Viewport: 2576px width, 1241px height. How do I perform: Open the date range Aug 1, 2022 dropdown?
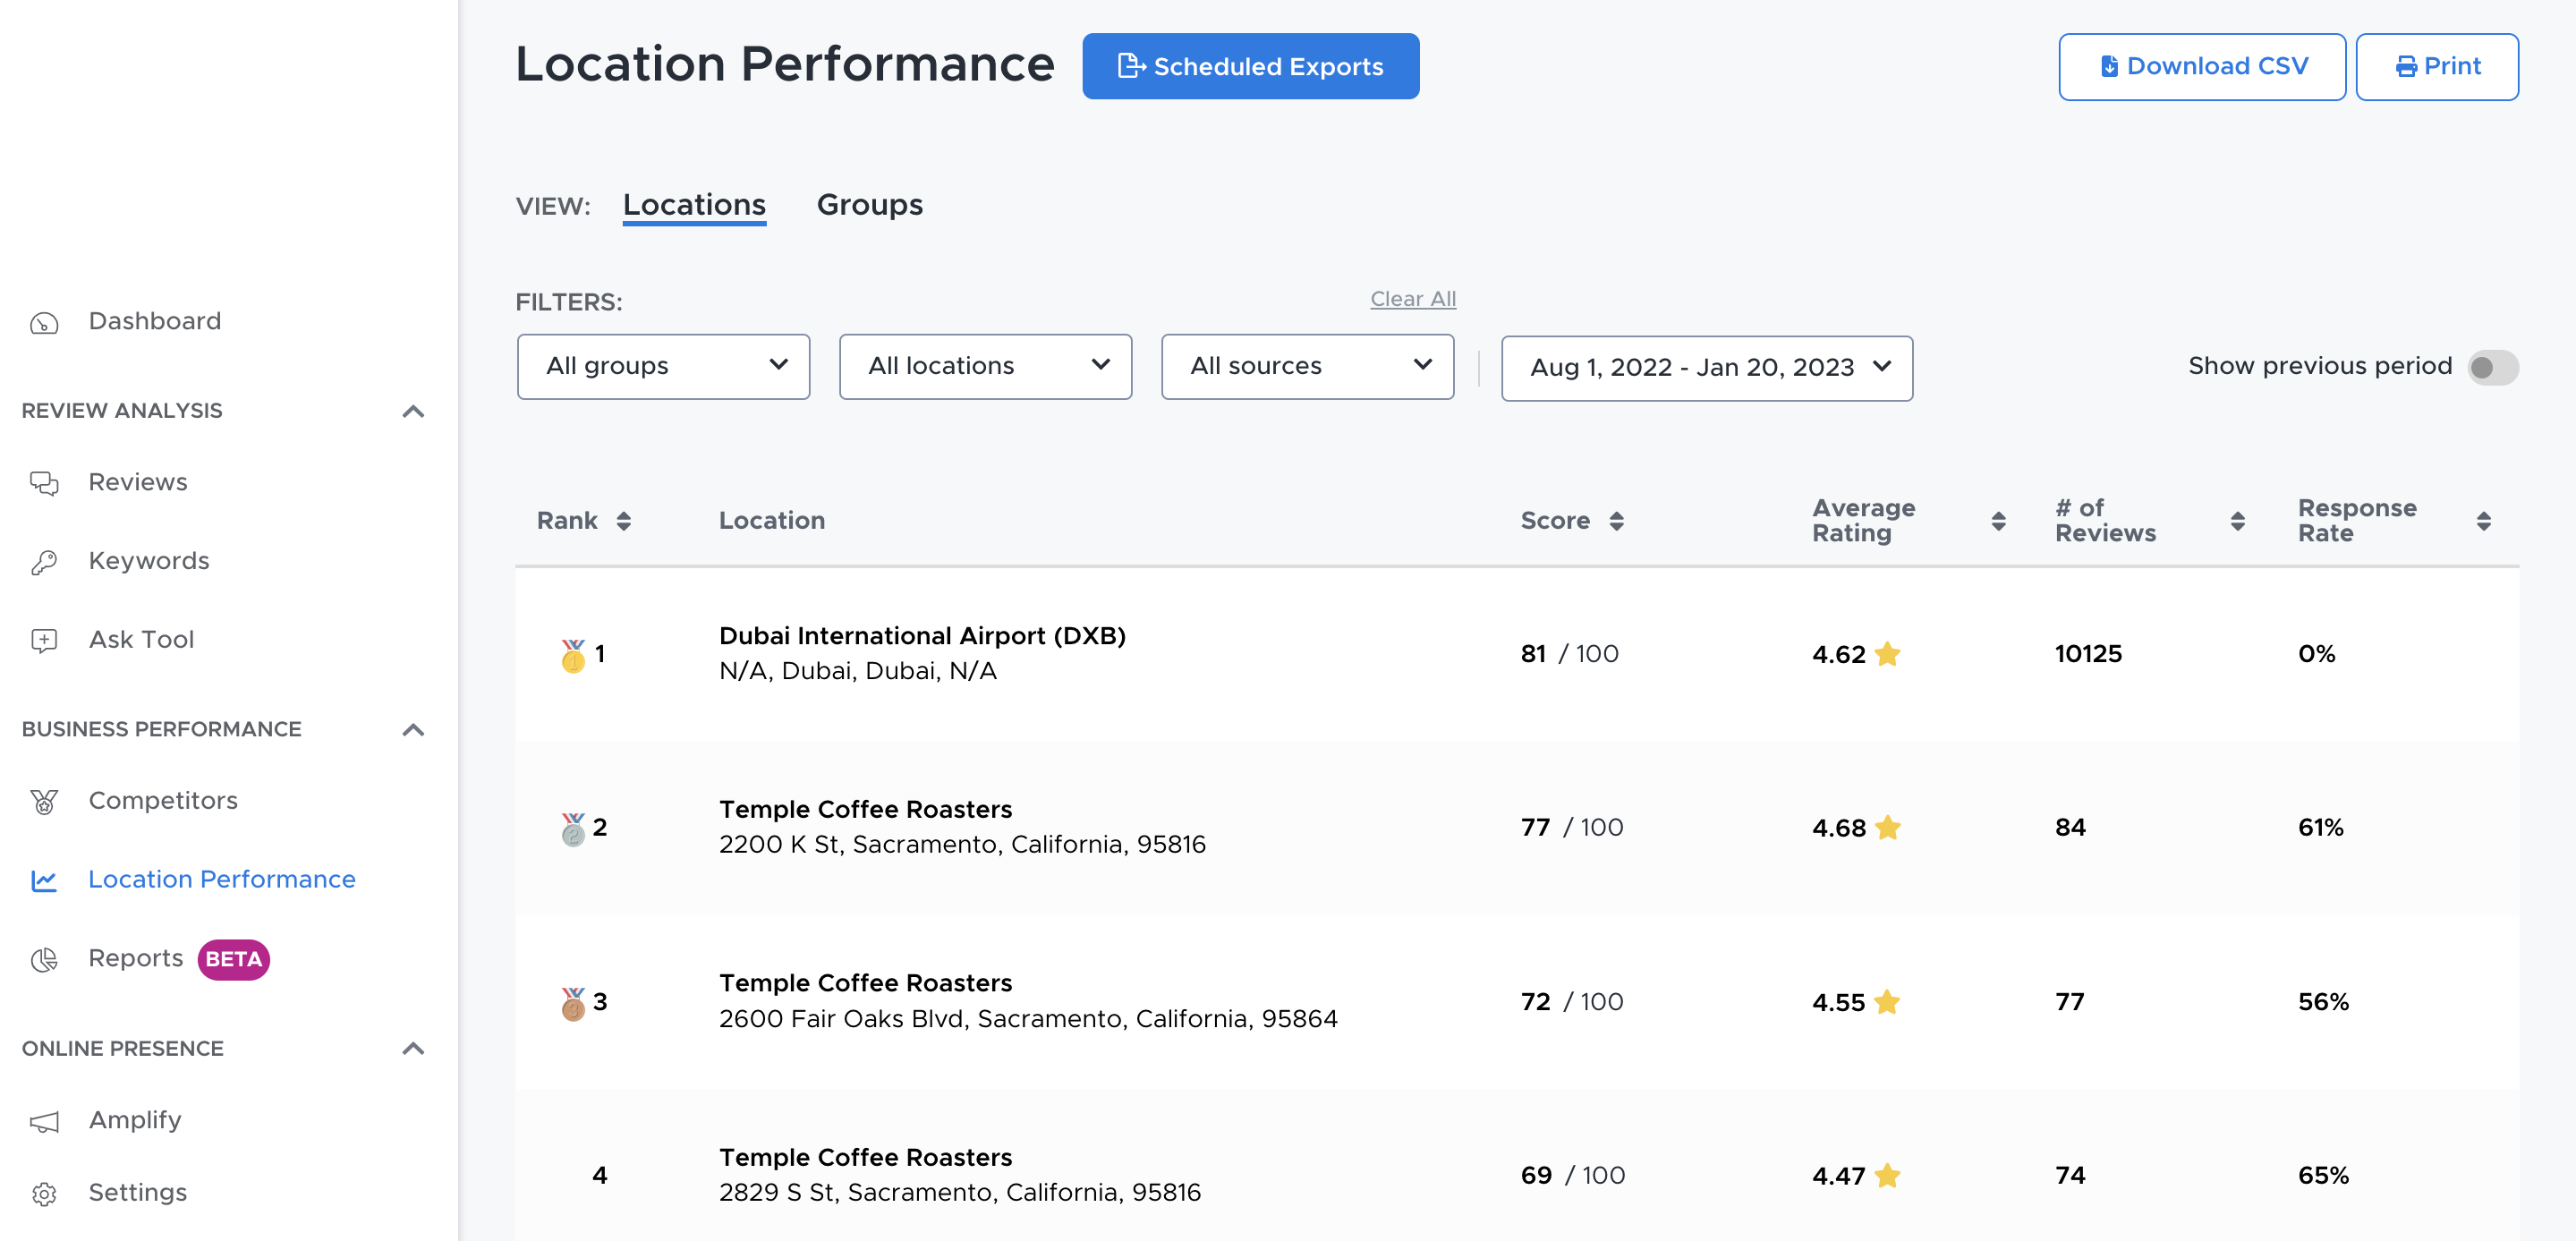click(1706, 368)
